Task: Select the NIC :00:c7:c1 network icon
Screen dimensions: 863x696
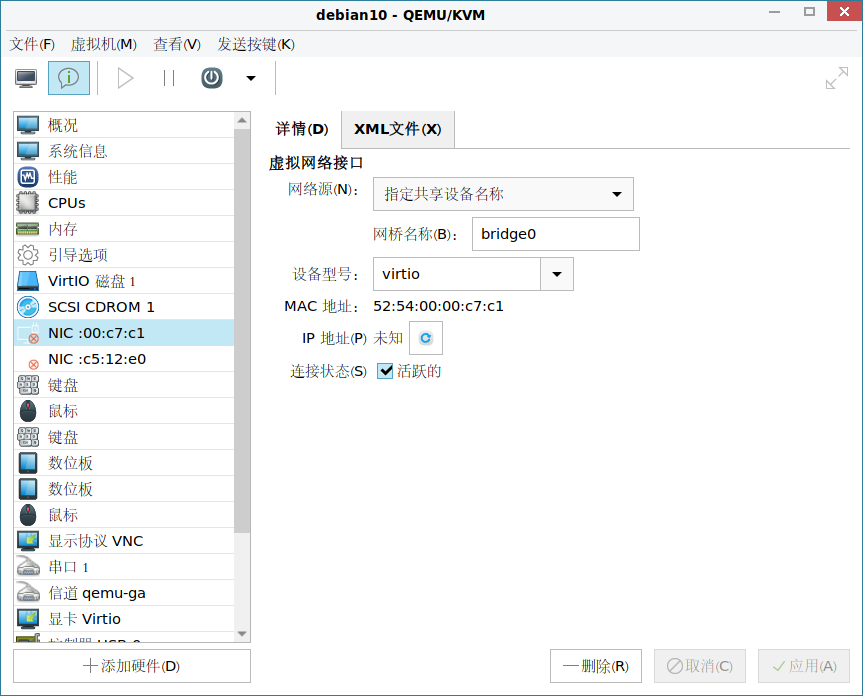Action: tap(28, 333)
